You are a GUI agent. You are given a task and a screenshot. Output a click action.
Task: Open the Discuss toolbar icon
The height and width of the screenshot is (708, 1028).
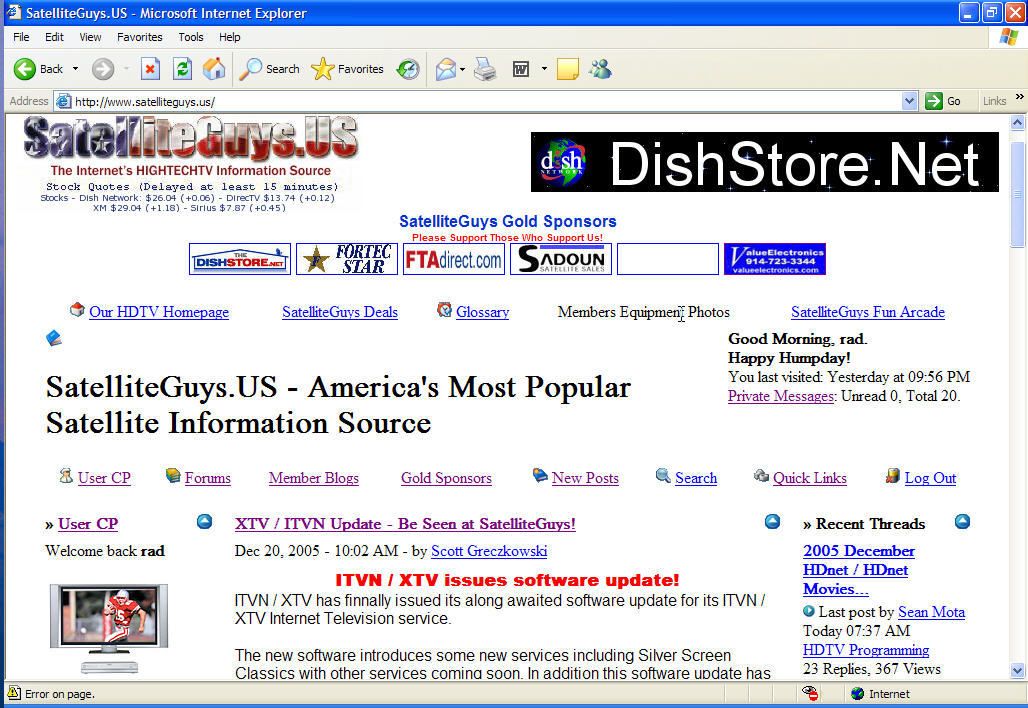point(568,69)
